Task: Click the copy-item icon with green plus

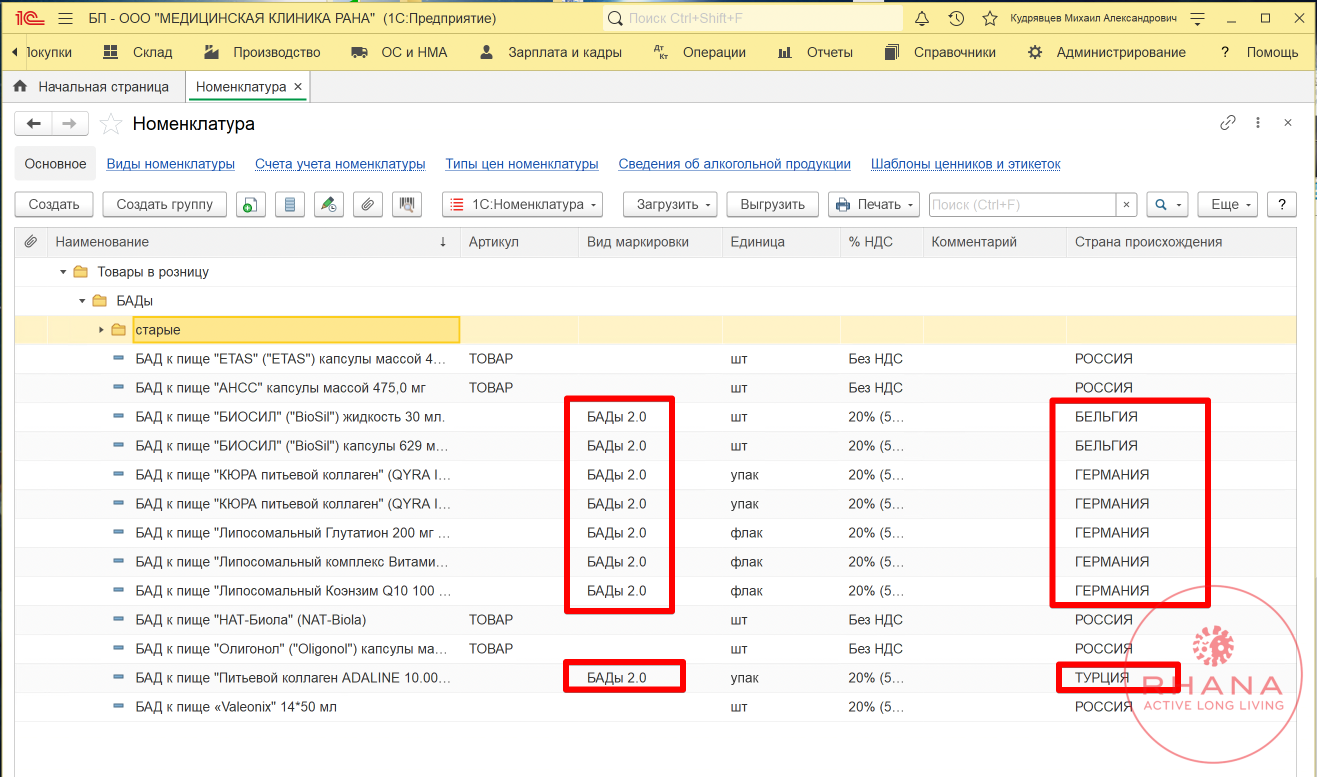Action: (250, 204)
